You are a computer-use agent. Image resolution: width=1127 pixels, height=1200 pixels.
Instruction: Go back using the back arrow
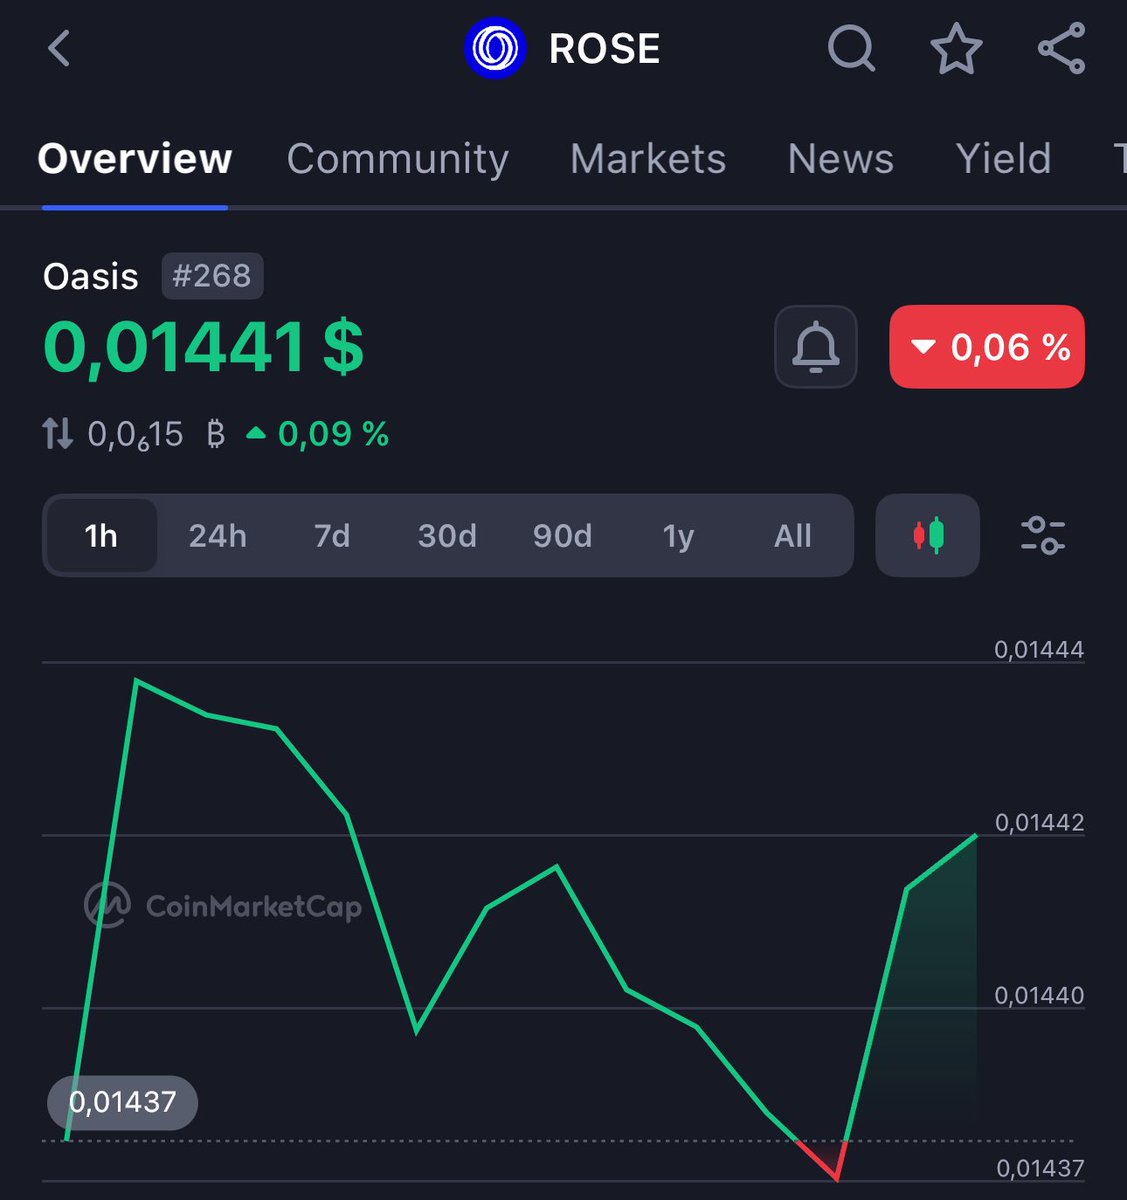pos(59,48)
